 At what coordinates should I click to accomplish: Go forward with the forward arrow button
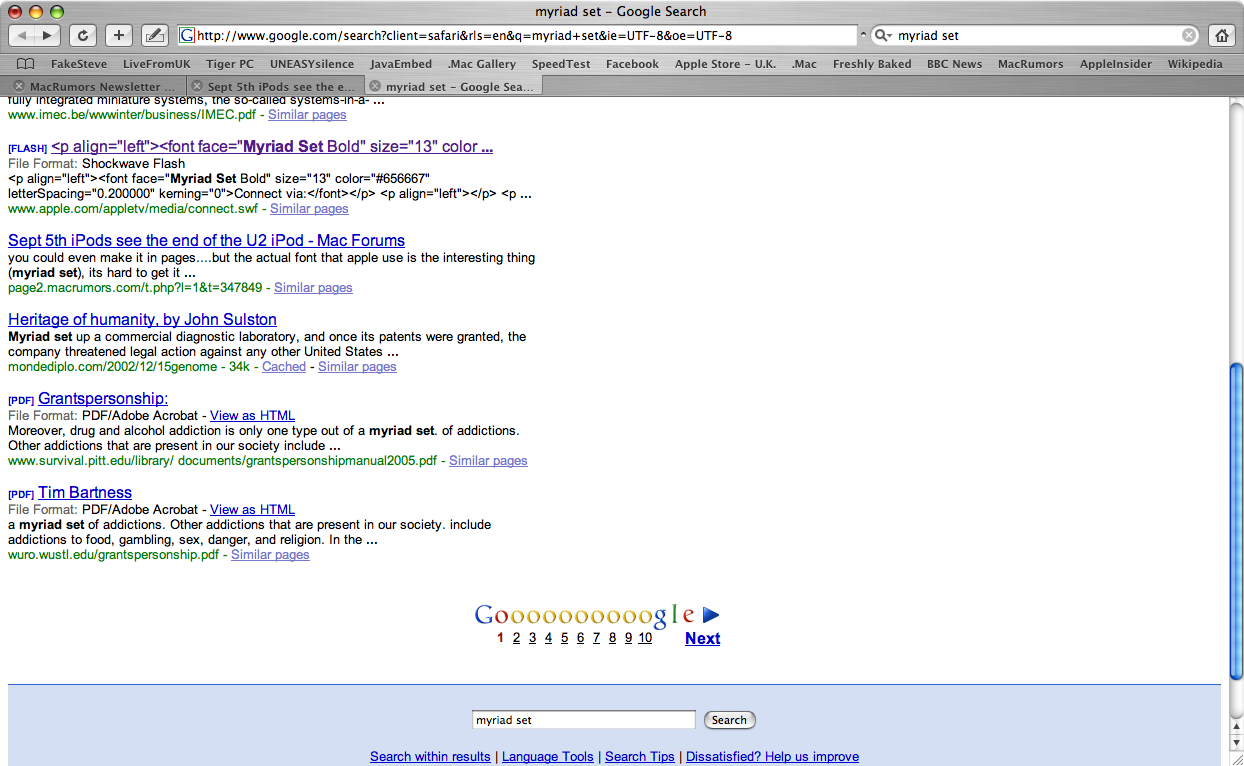47,35
